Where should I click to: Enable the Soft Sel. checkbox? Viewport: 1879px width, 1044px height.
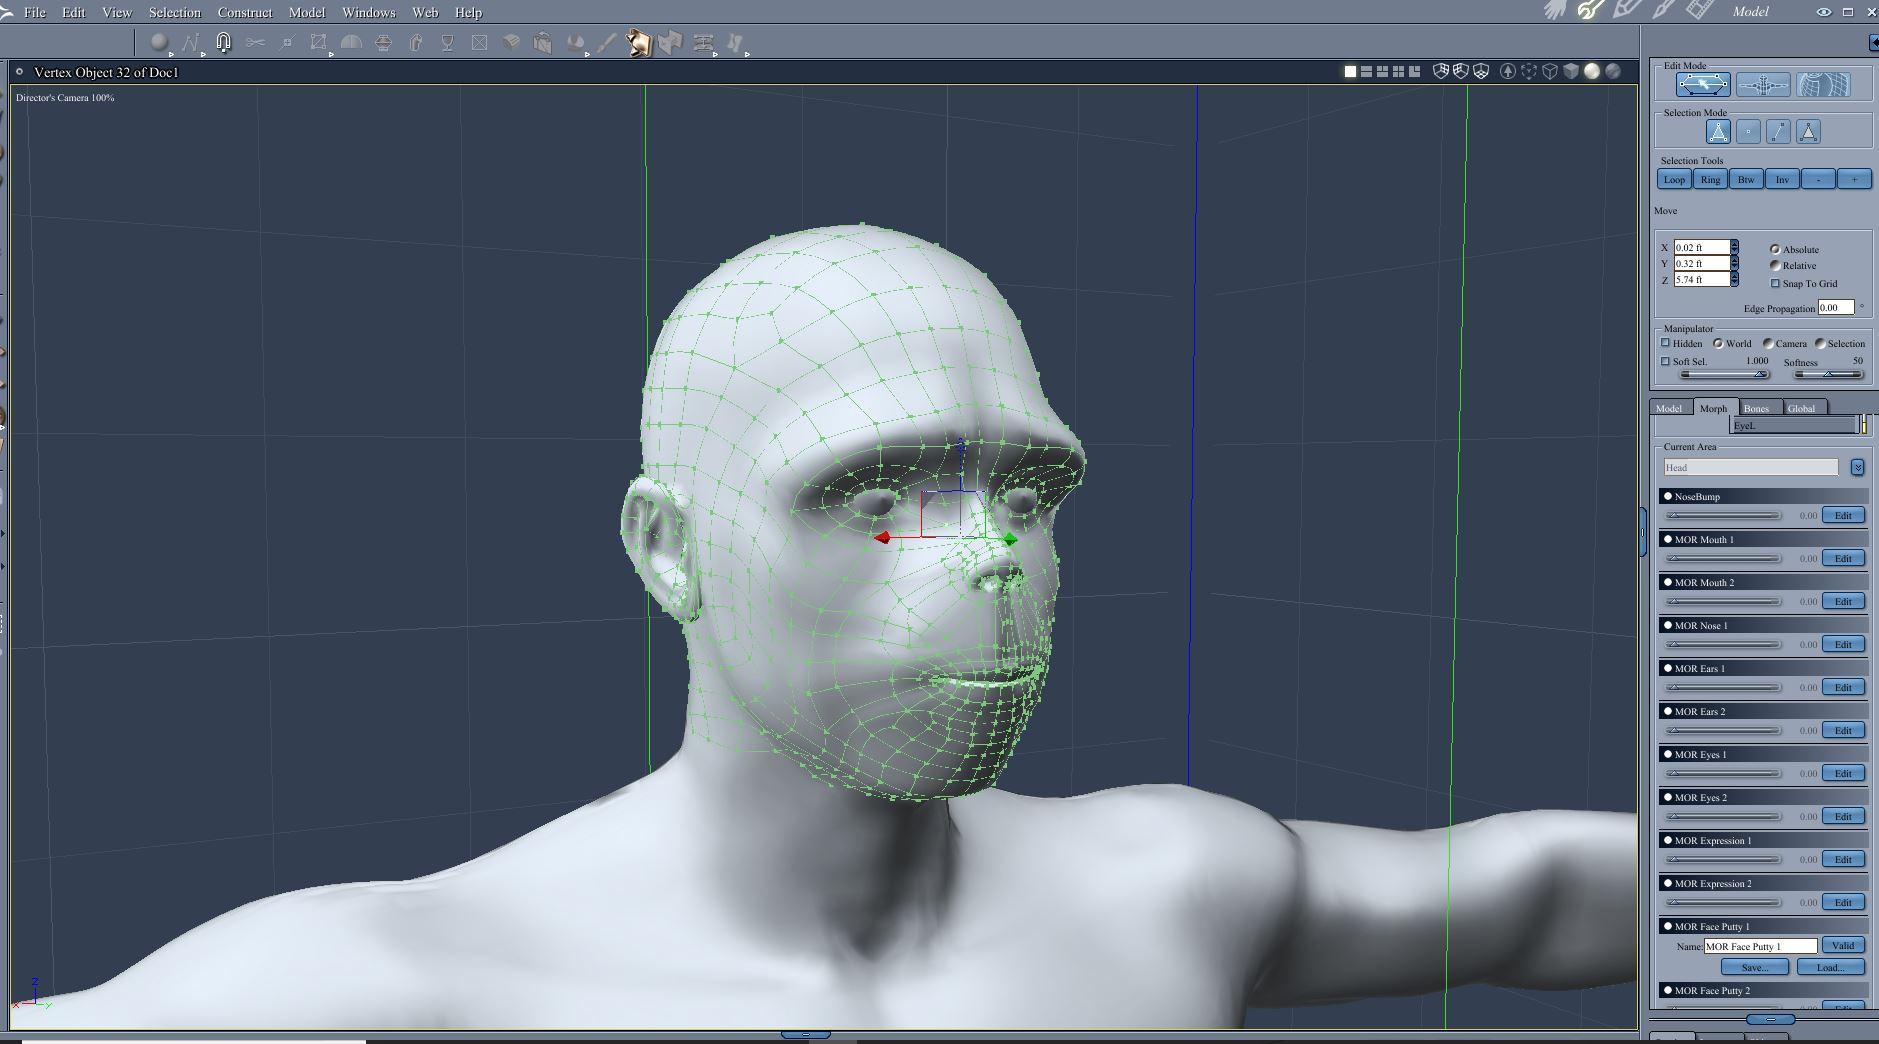pyautogui.click(x=1666, y=361)
